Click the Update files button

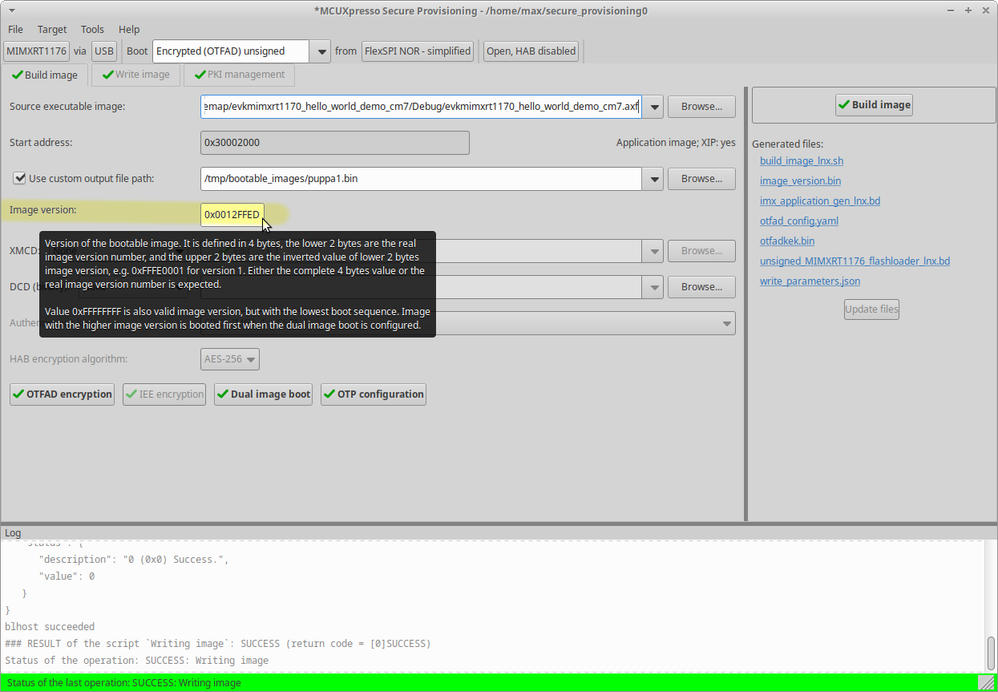tap(871, 309)
